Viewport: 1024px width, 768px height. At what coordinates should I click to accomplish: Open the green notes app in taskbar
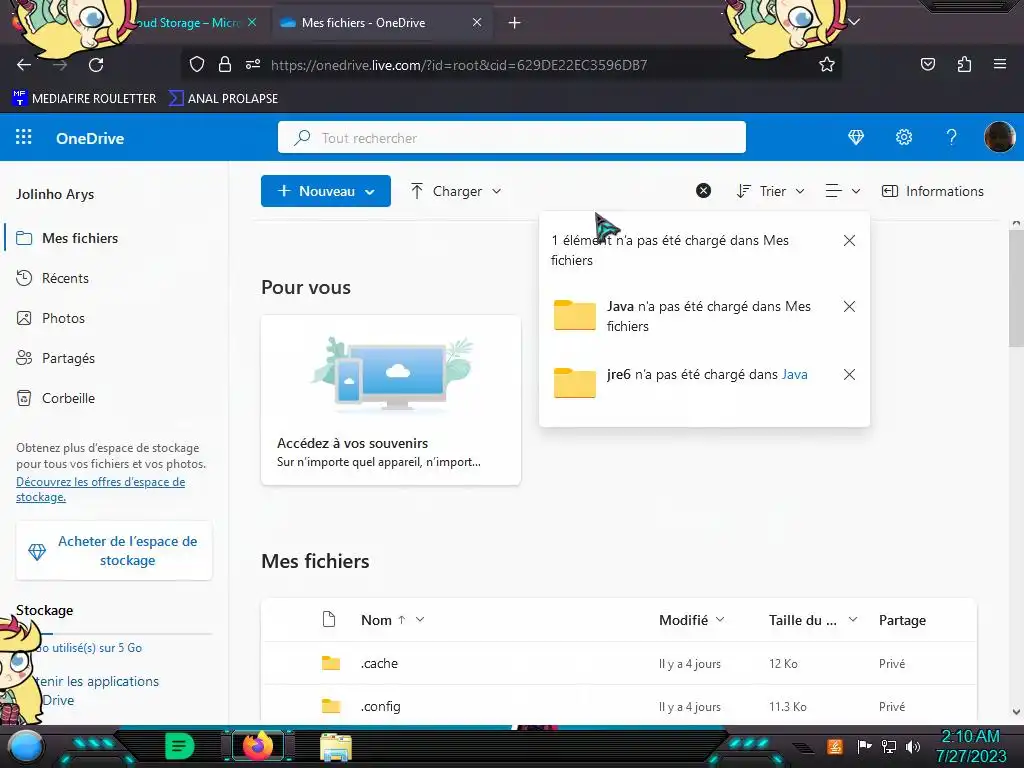click(x=179, y=746)
